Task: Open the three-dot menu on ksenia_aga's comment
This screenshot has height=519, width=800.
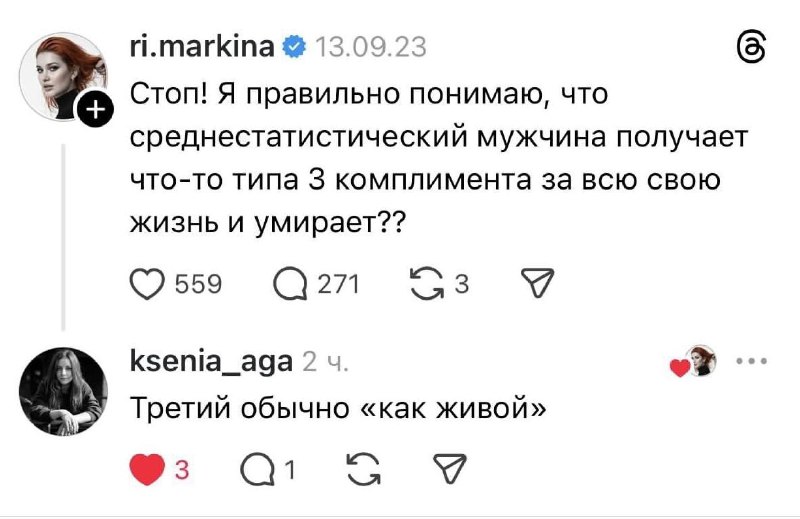Action: click(750, 362)
